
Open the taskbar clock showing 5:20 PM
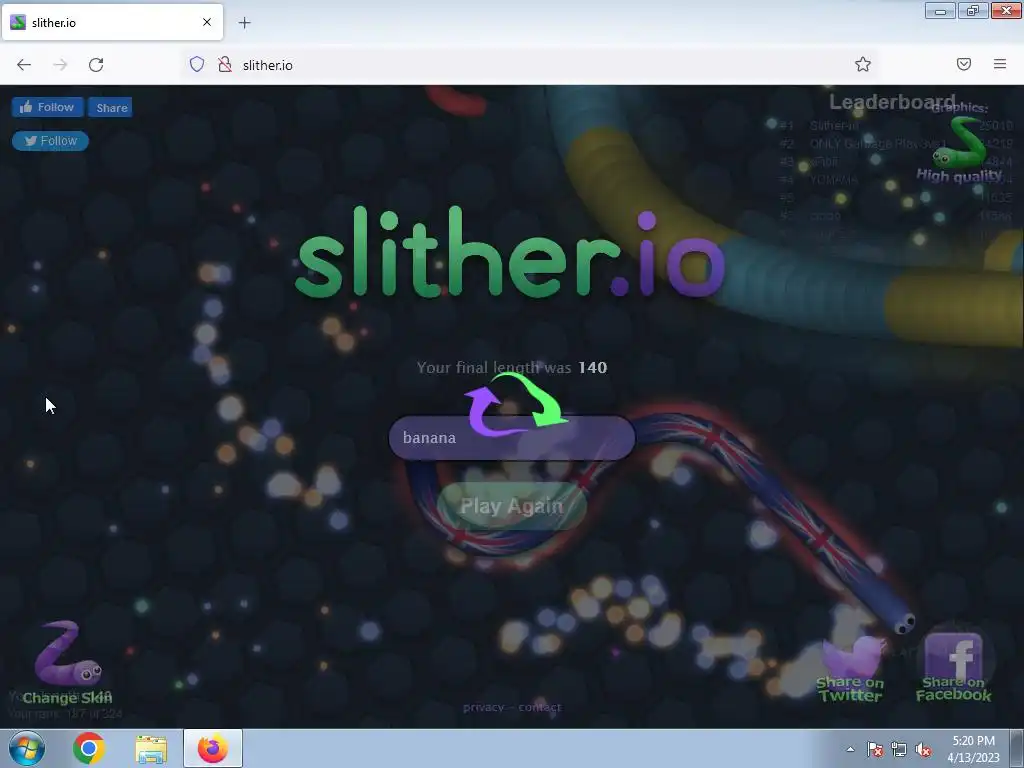(974, 749)
